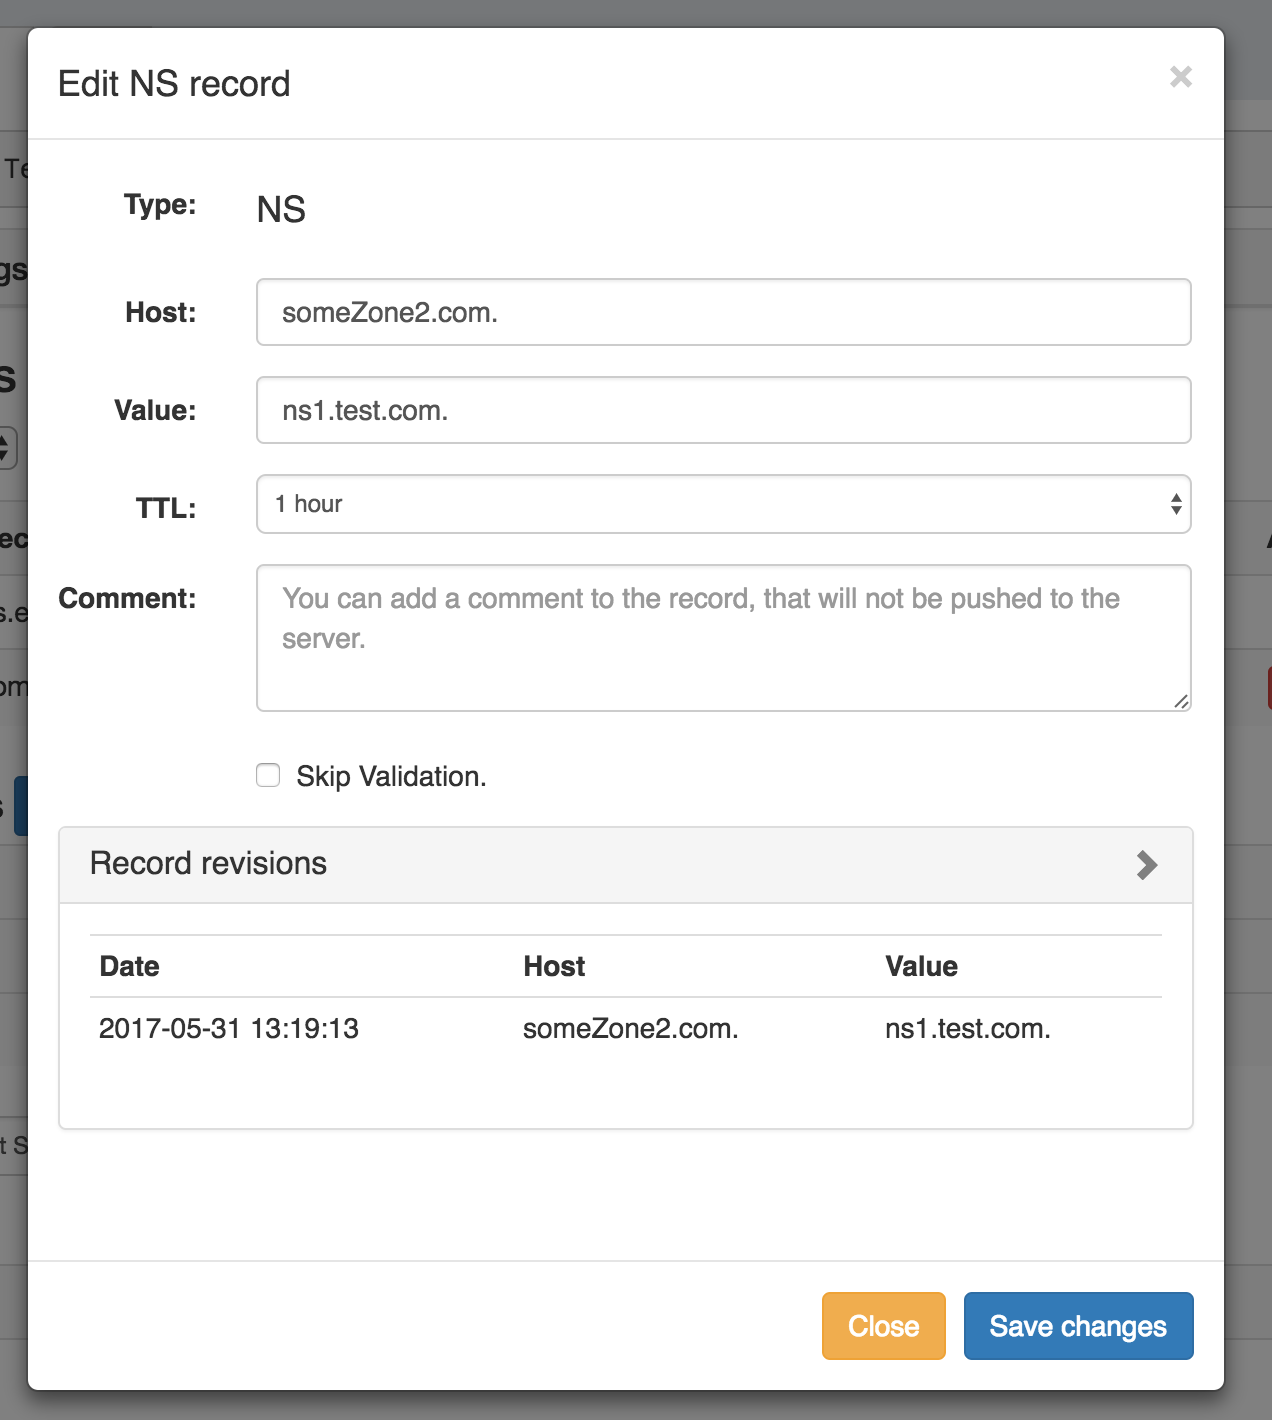Screen dimensions: 1272x1420
Task: Click ns1.test.com. in the revisions row
Action: click(x=967, y=1029)
